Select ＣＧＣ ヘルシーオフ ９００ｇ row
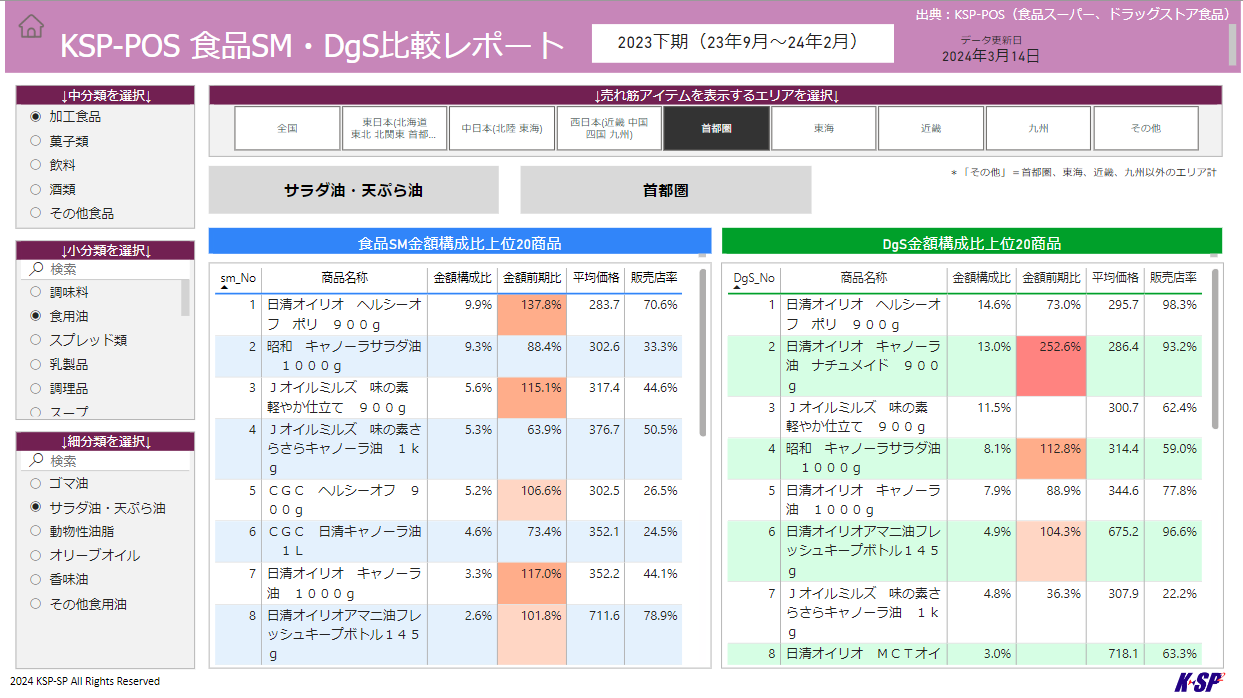Image resolution: width=1243 pixels, height=698 pixels. (448, 500)
